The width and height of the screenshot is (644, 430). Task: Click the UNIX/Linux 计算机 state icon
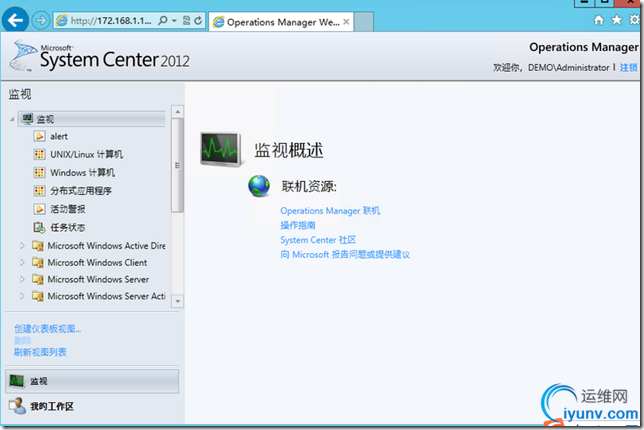[39, 154]
